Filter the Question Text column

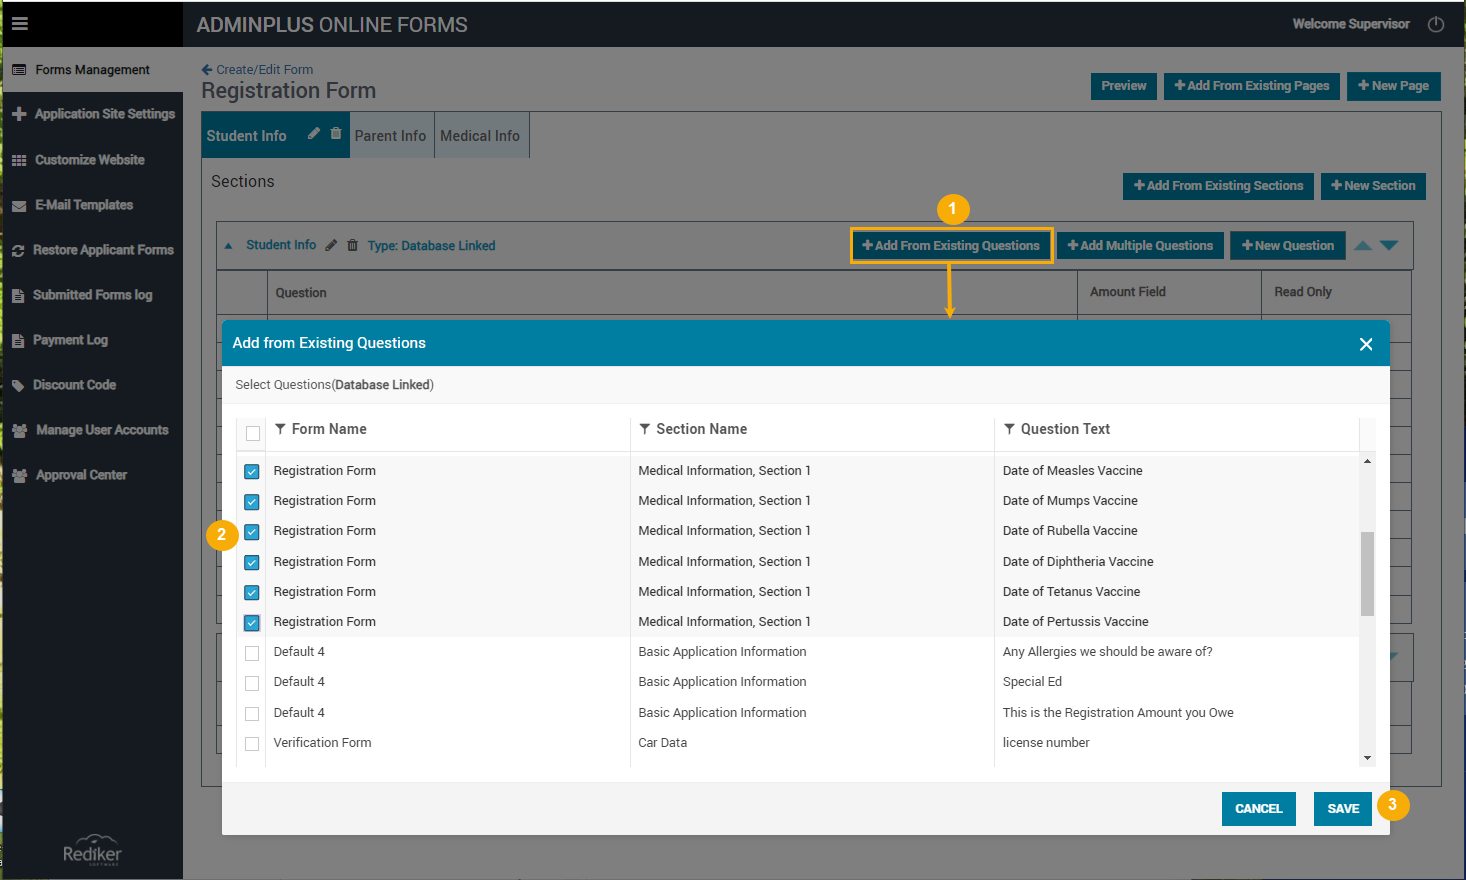[x=1009, y=429]
